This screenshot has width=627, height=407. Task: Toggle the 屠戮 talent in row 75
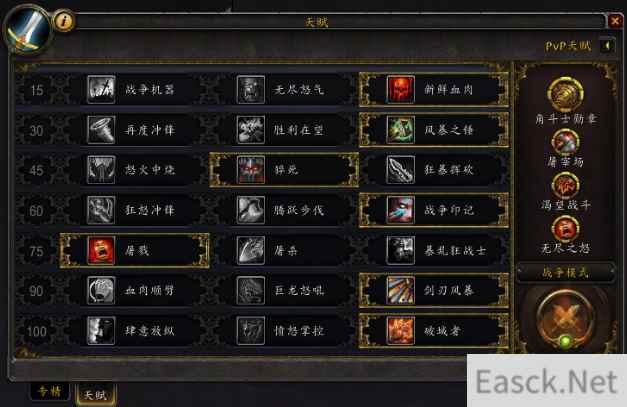[x=134, y=251]
